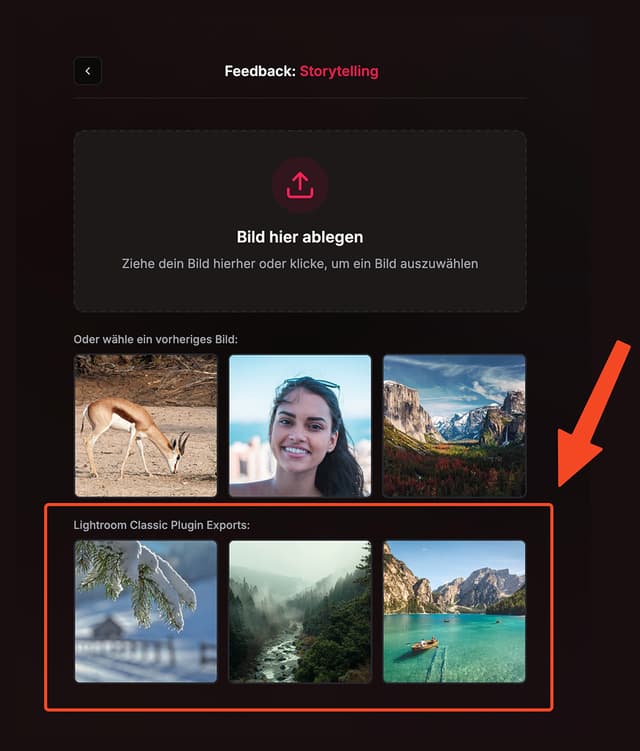The width and height of the screenshot is (640, 751).
Task: Select the turquoise lake boat export
Action: 454,611
